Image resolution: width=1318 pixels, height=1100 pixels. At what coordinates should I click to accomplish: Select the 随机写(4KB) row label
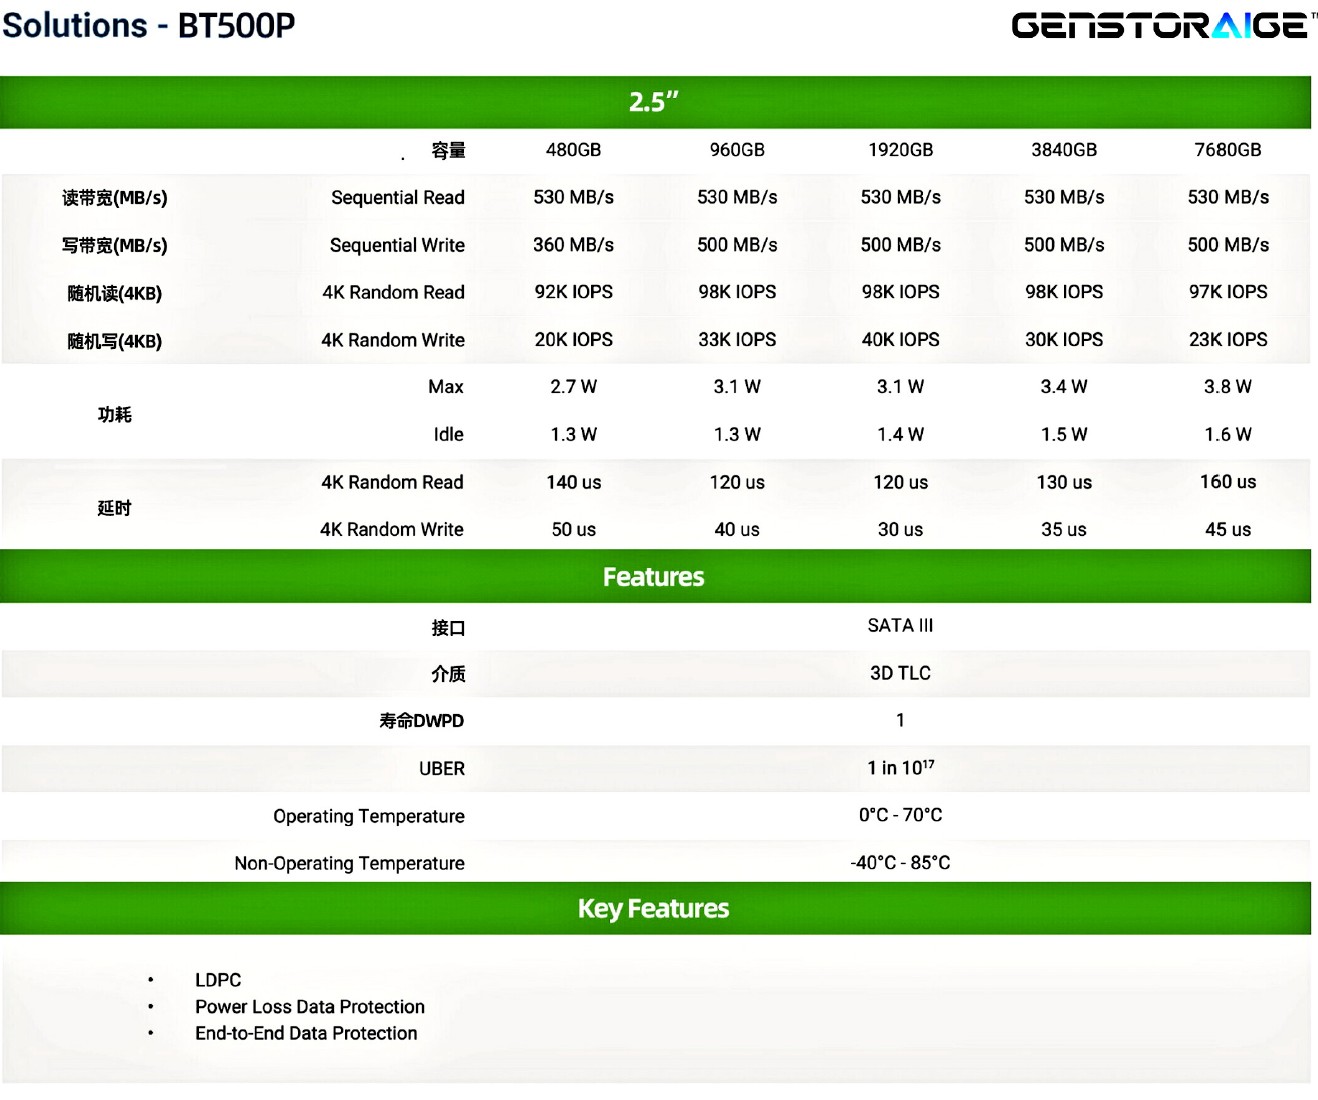[115, 342]
